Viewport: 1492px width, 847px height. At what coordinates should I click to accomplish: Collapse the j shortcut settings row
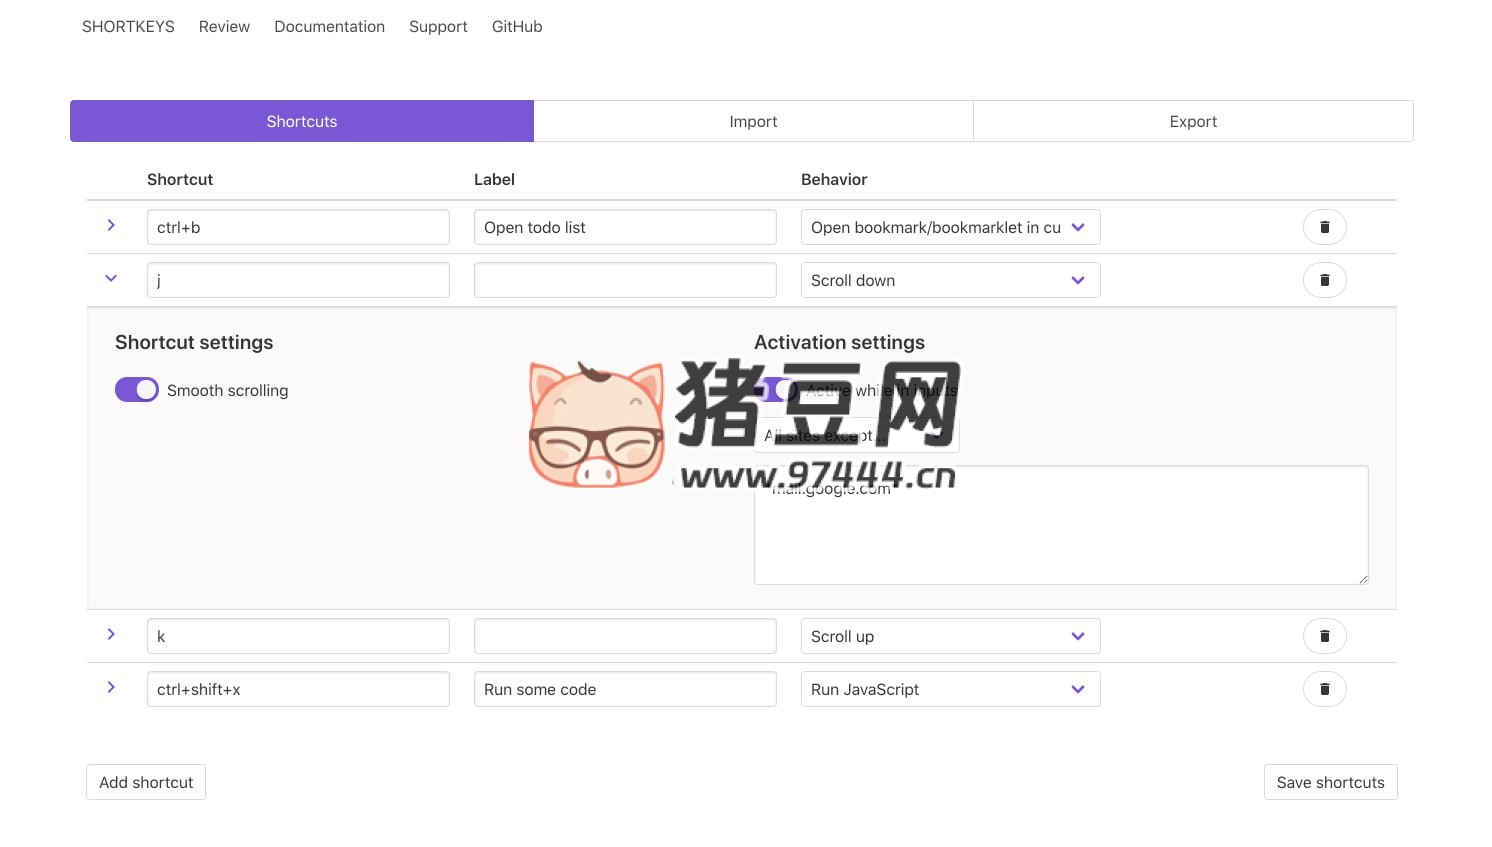[x=111, y=279]
